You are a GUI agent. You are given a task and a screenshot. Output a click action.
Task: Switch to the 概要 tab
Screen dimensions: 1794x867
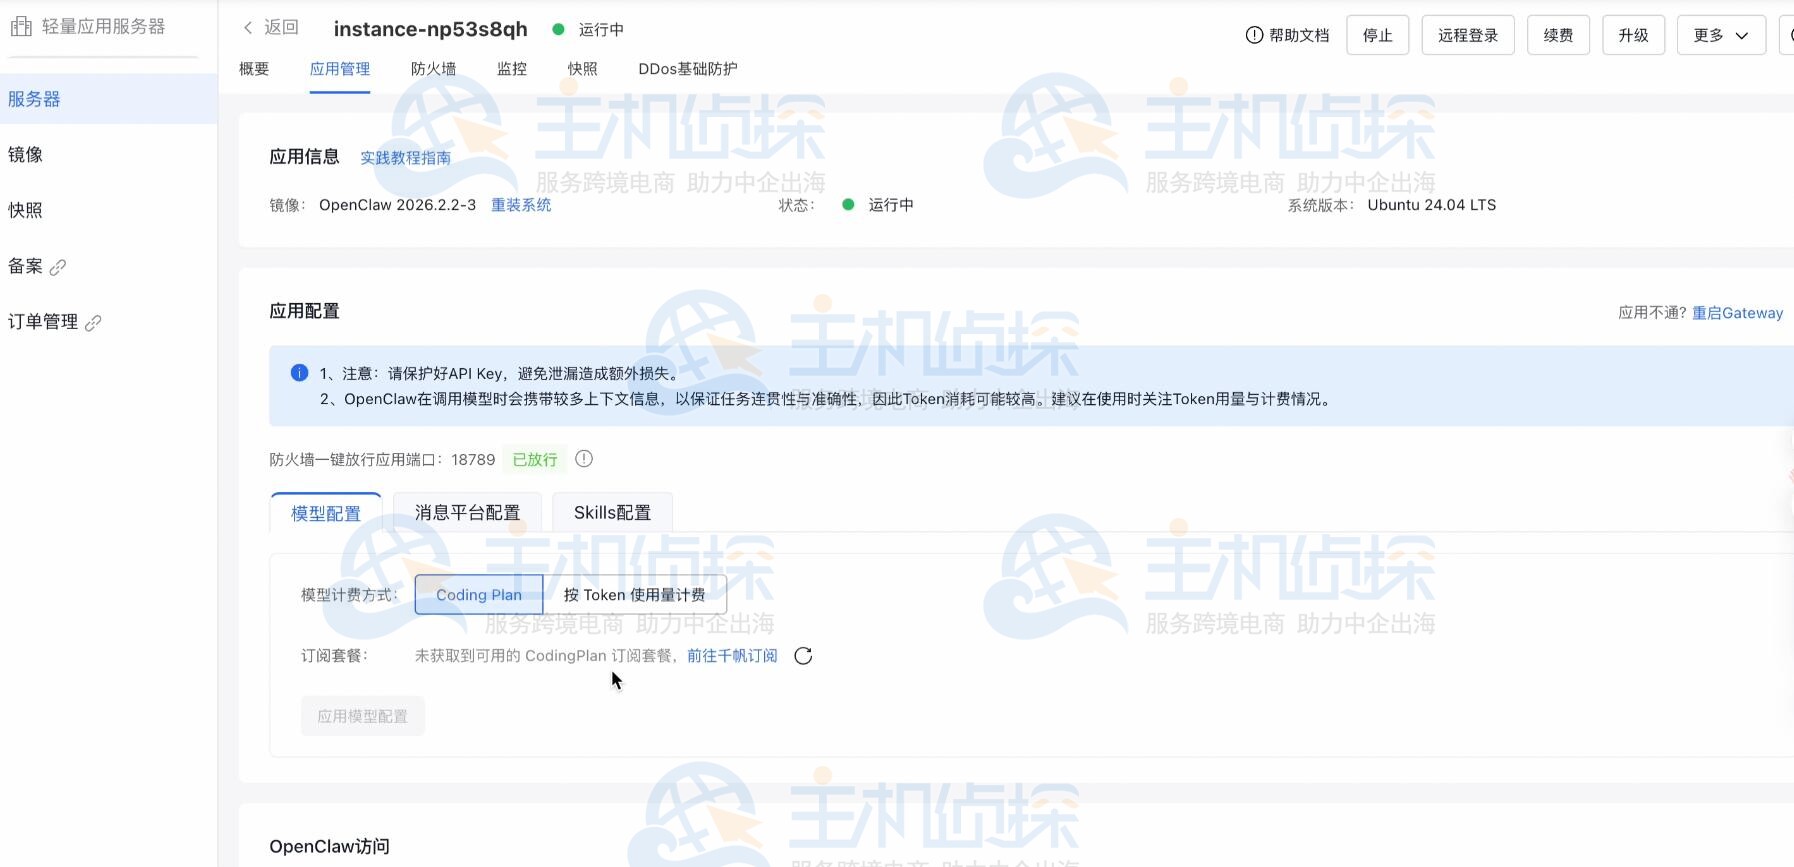click(x=254, y=69)
